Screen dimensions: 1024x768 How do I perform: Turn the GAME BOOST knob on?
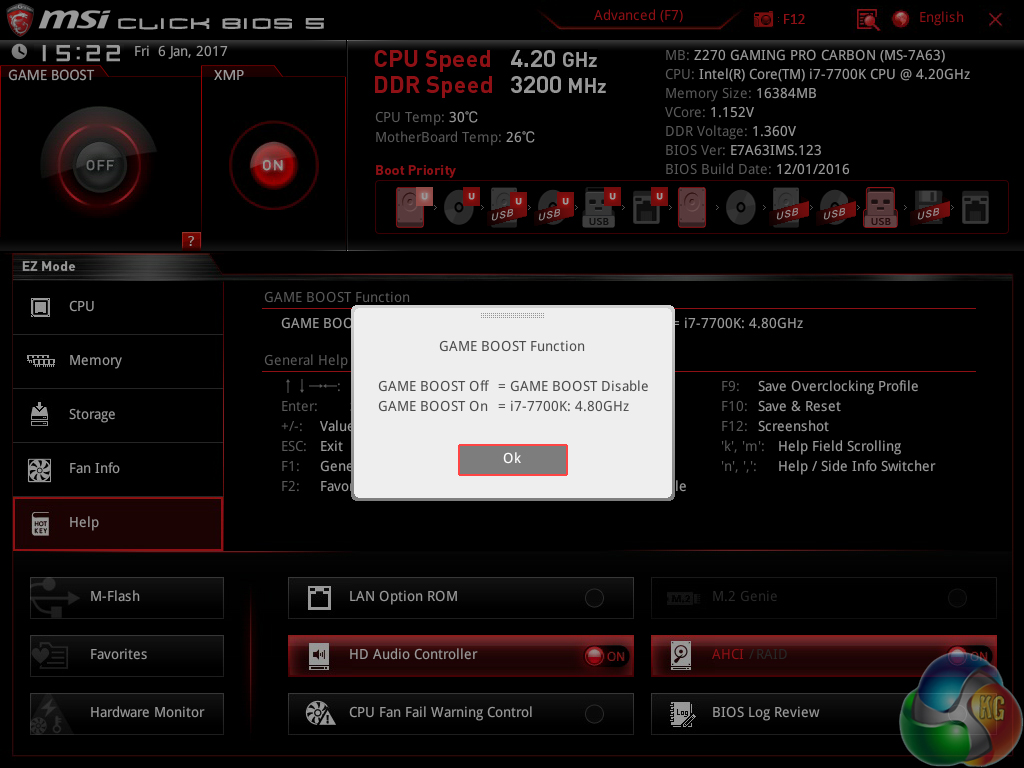point(99,165)
